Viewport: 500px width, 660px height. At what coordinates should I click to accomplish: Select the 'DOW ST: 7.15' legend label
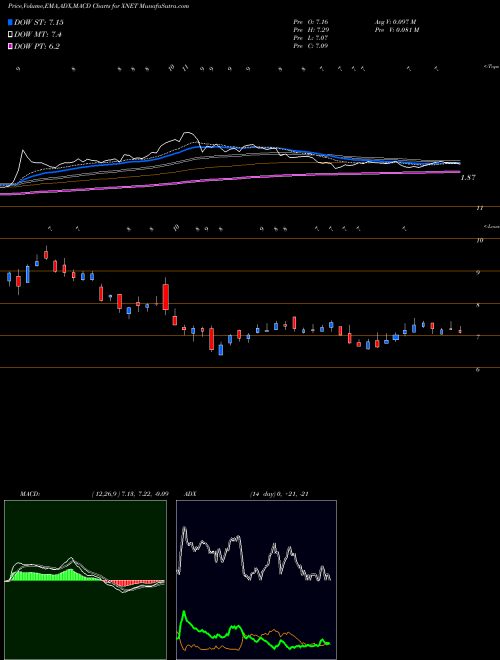click(39, 22)
